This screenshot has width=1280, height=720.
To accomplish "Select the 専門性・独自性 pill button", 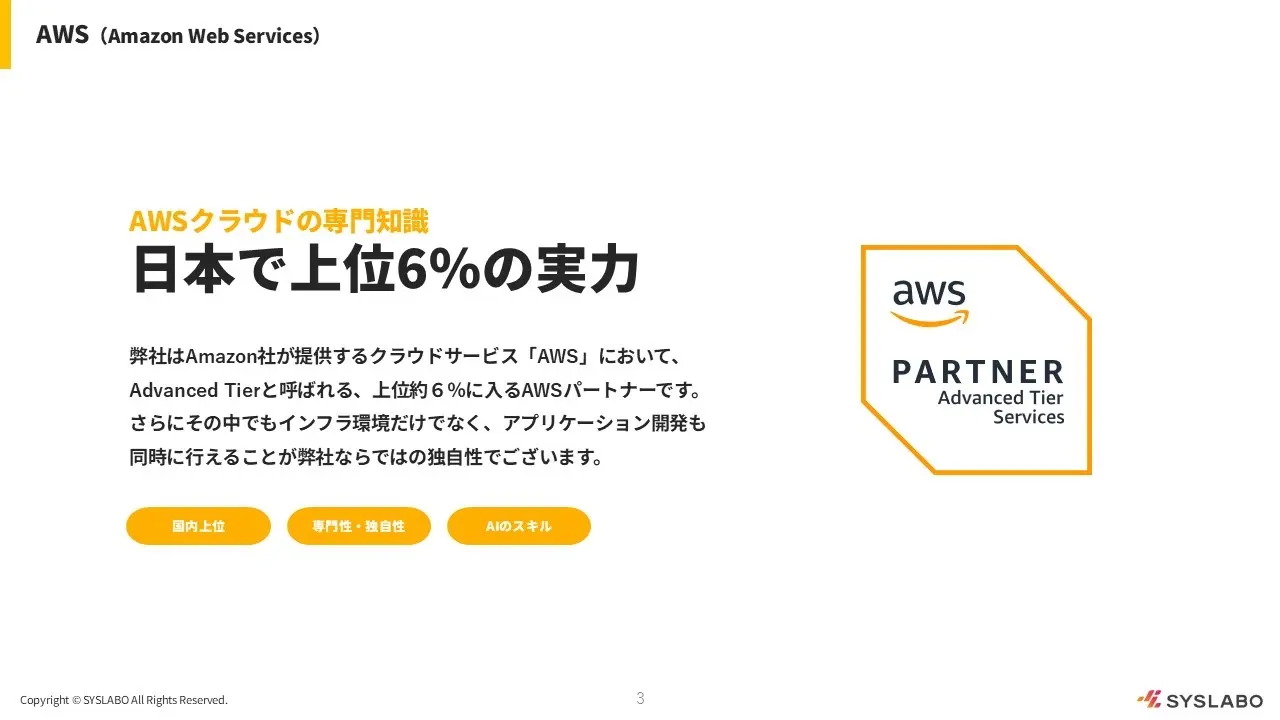I will pos(358,526).
